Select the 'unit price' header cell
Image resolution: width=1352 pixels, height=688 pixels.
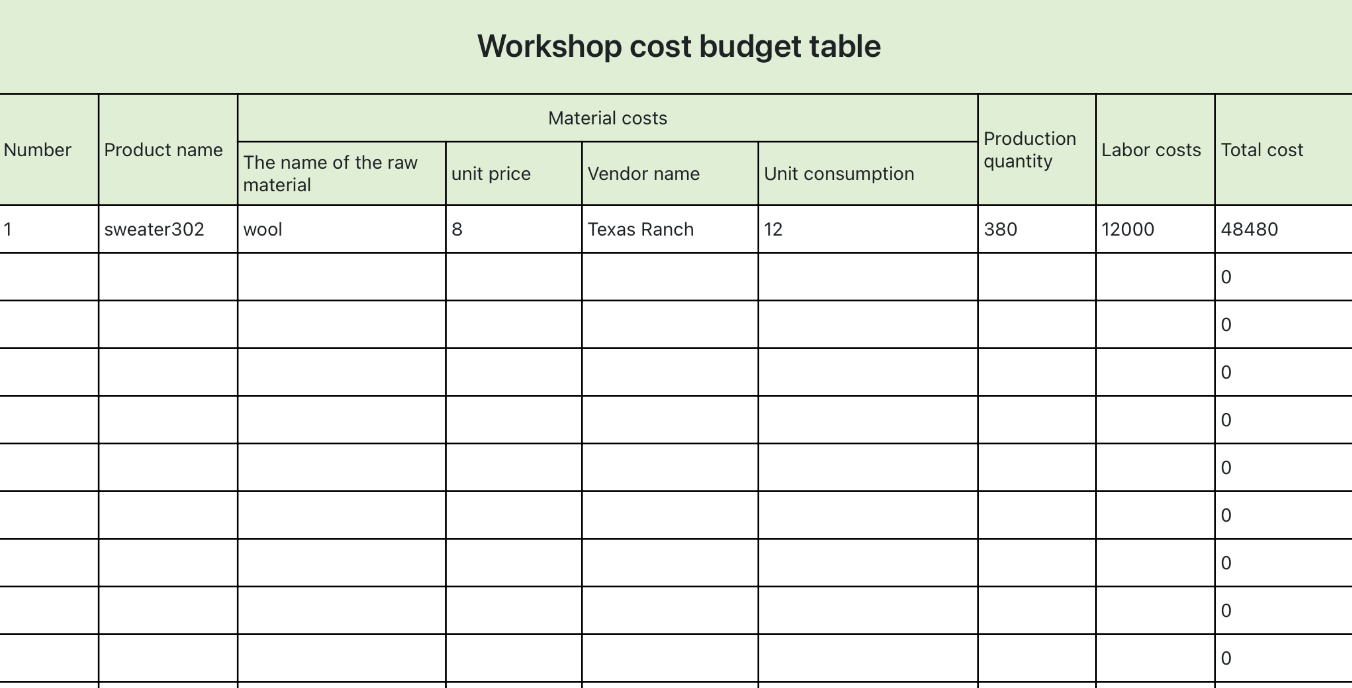point(513,173)
